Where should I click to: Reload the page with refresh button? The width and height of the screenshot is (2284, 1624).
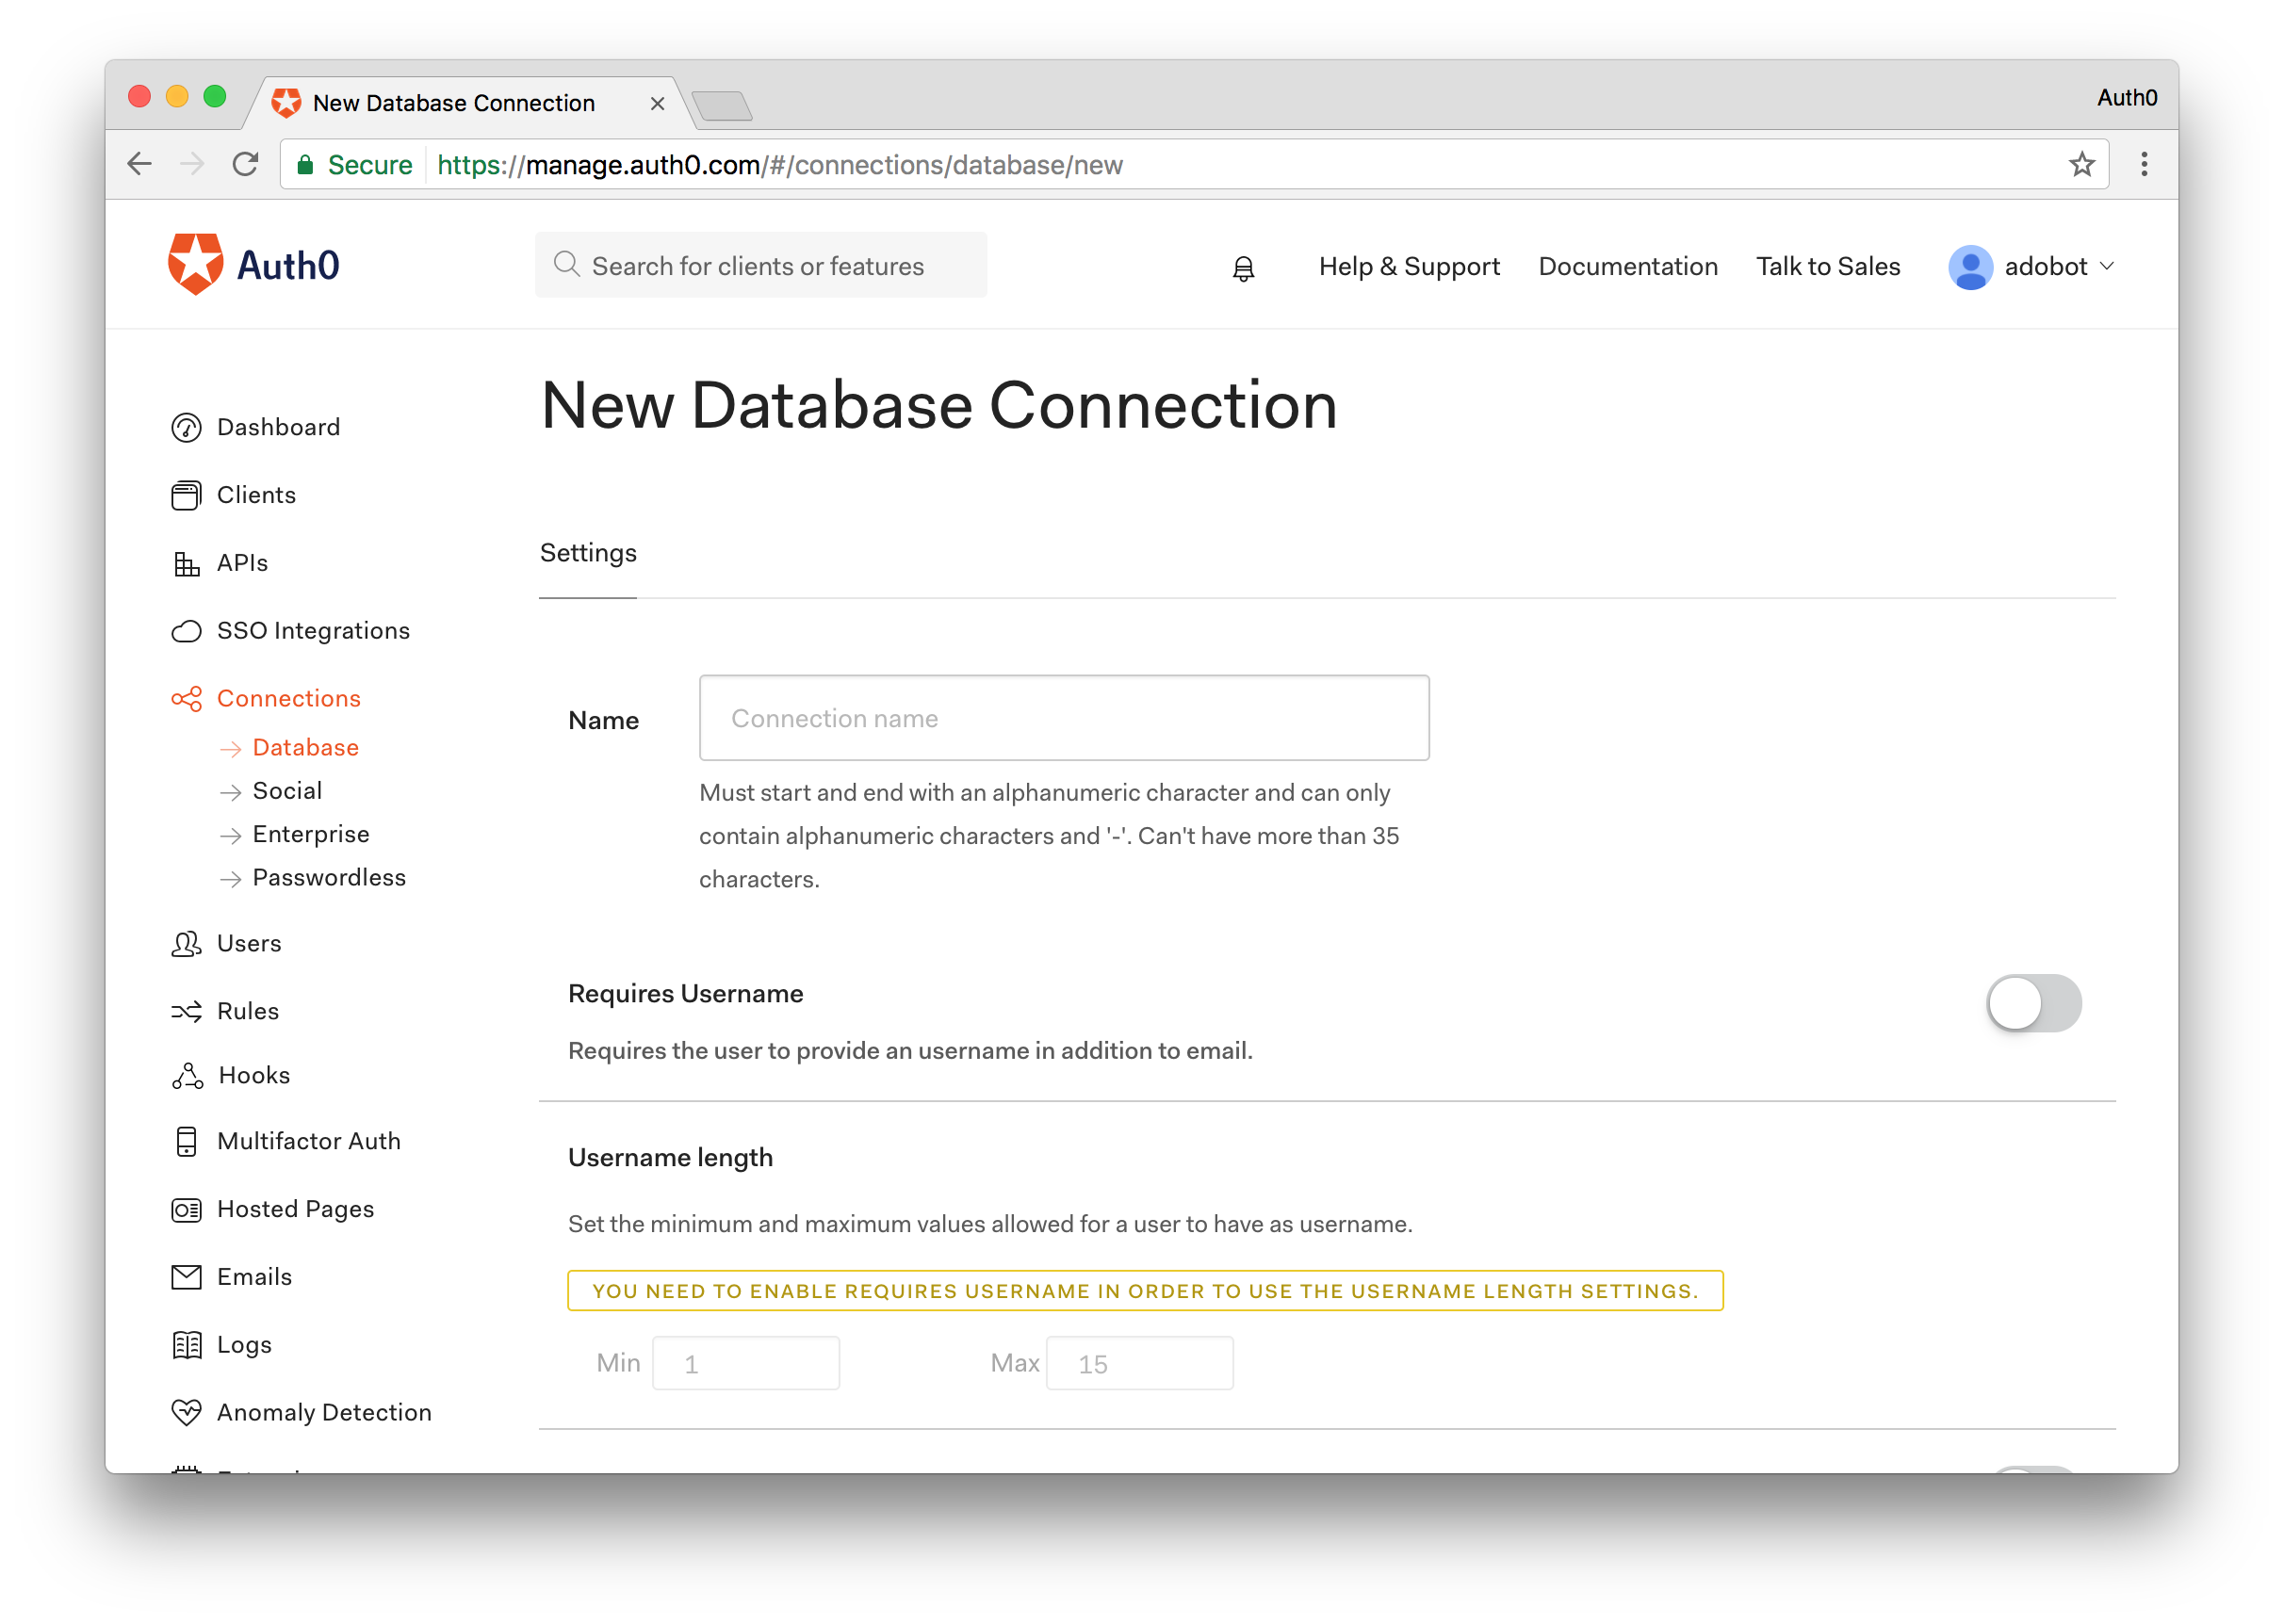(245, 165)
